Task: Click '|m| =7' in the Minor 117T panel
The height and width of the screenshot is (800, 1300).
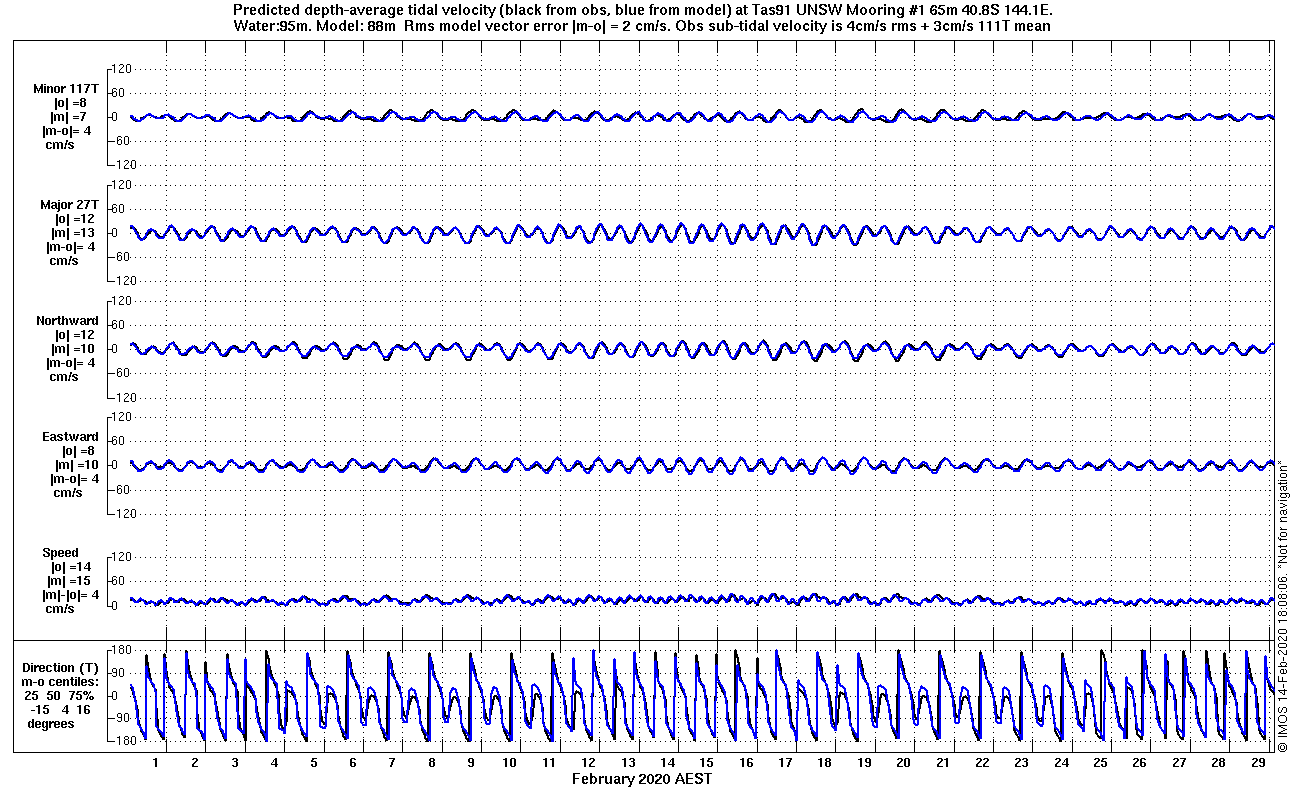Action: coord(69,117)
